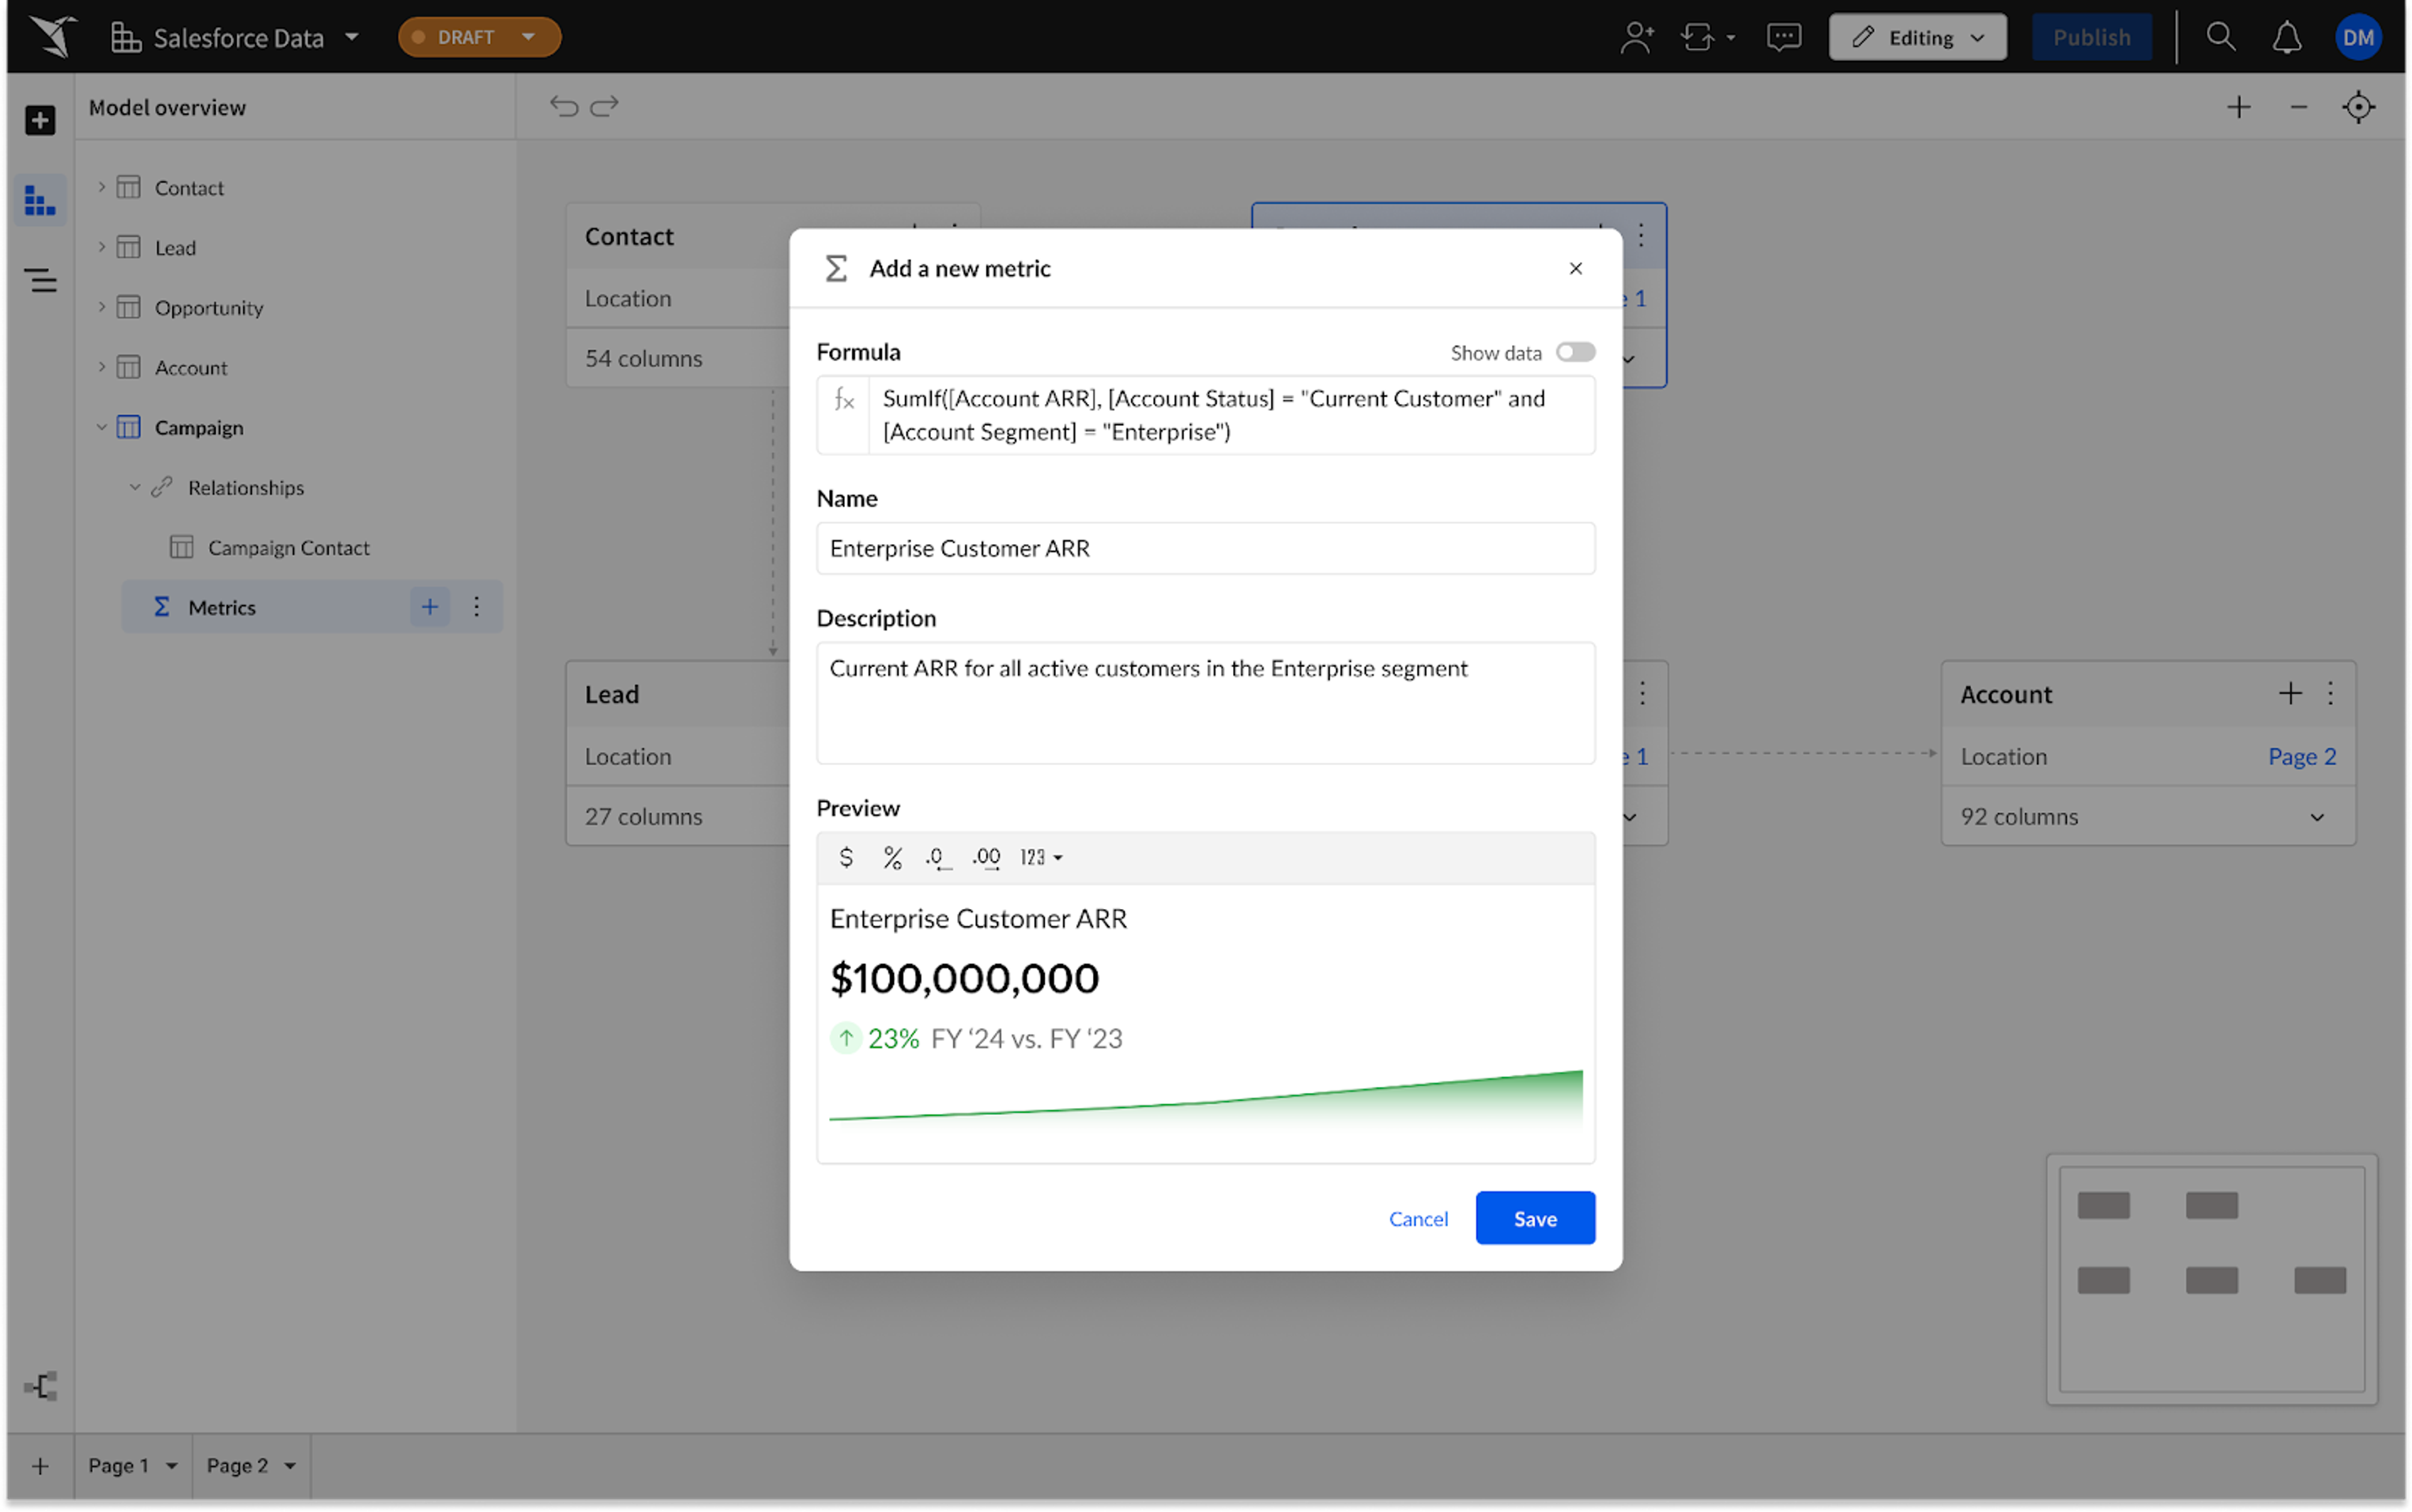Image resolution: width=2412 pixels, height=1512 pixels.
Task: Open the Page 1 tab menu arrow
Action: (171, 1466)
